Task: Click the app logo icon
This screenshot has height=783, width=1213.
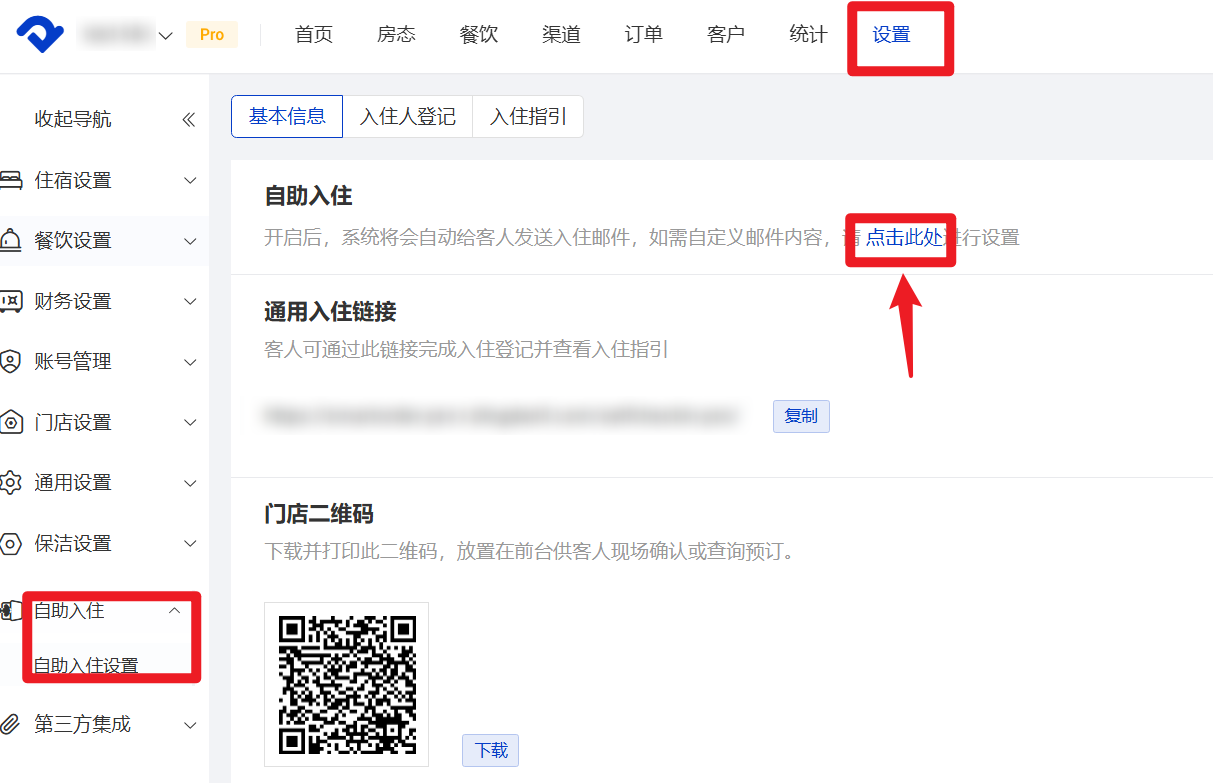Action: [40, 35]
